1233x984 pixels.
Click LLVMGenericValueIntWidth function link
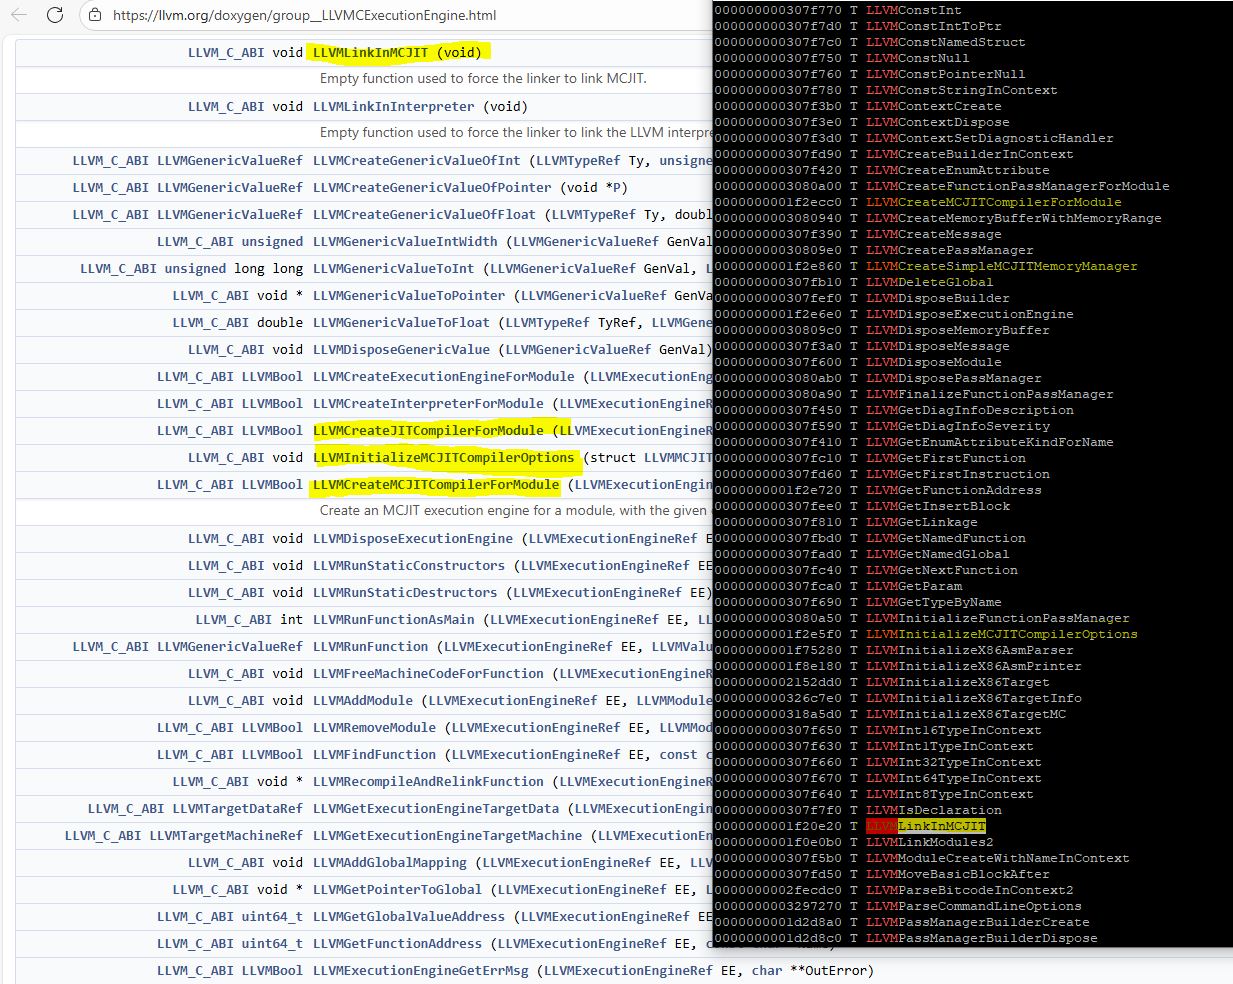404,242
